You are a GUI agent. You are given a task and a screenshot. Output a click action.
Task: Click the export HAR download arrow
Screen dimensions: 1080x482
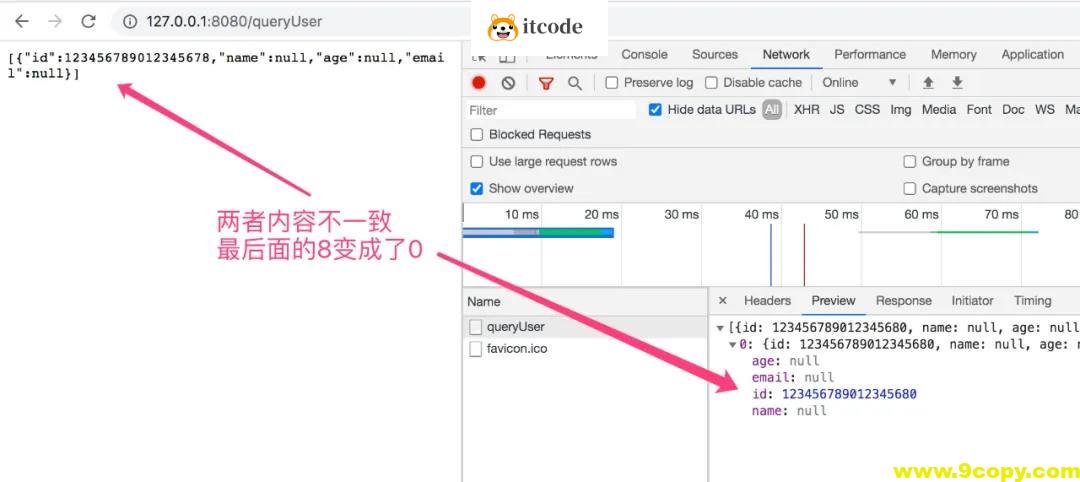(957, 83)
